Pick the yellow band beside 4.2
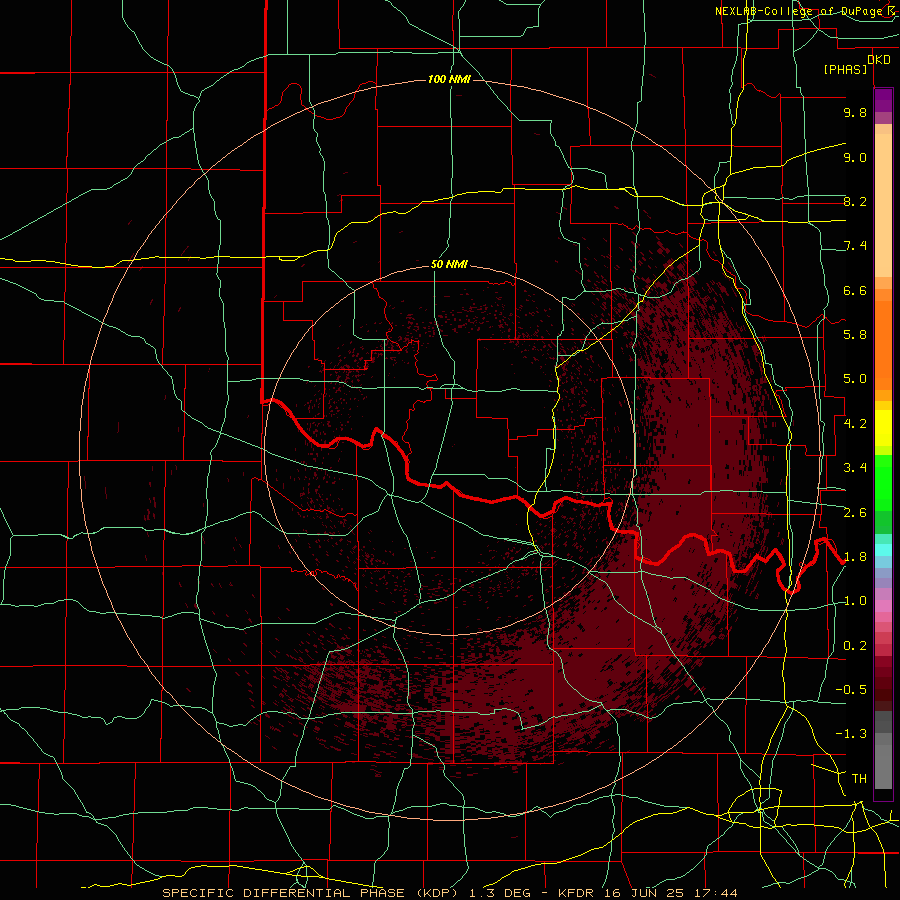The width and height of the screenshot is (900, 900). click(883, 428)
